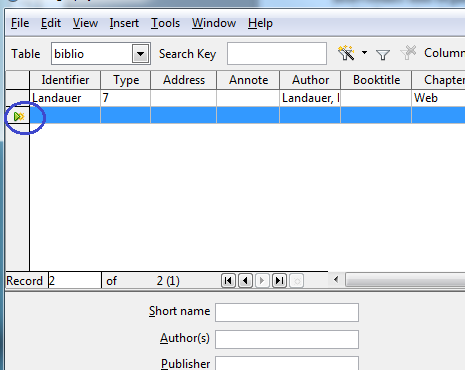The image size is (465, 370).
Task: Click the Record number field
Action: tap(75, 281)
